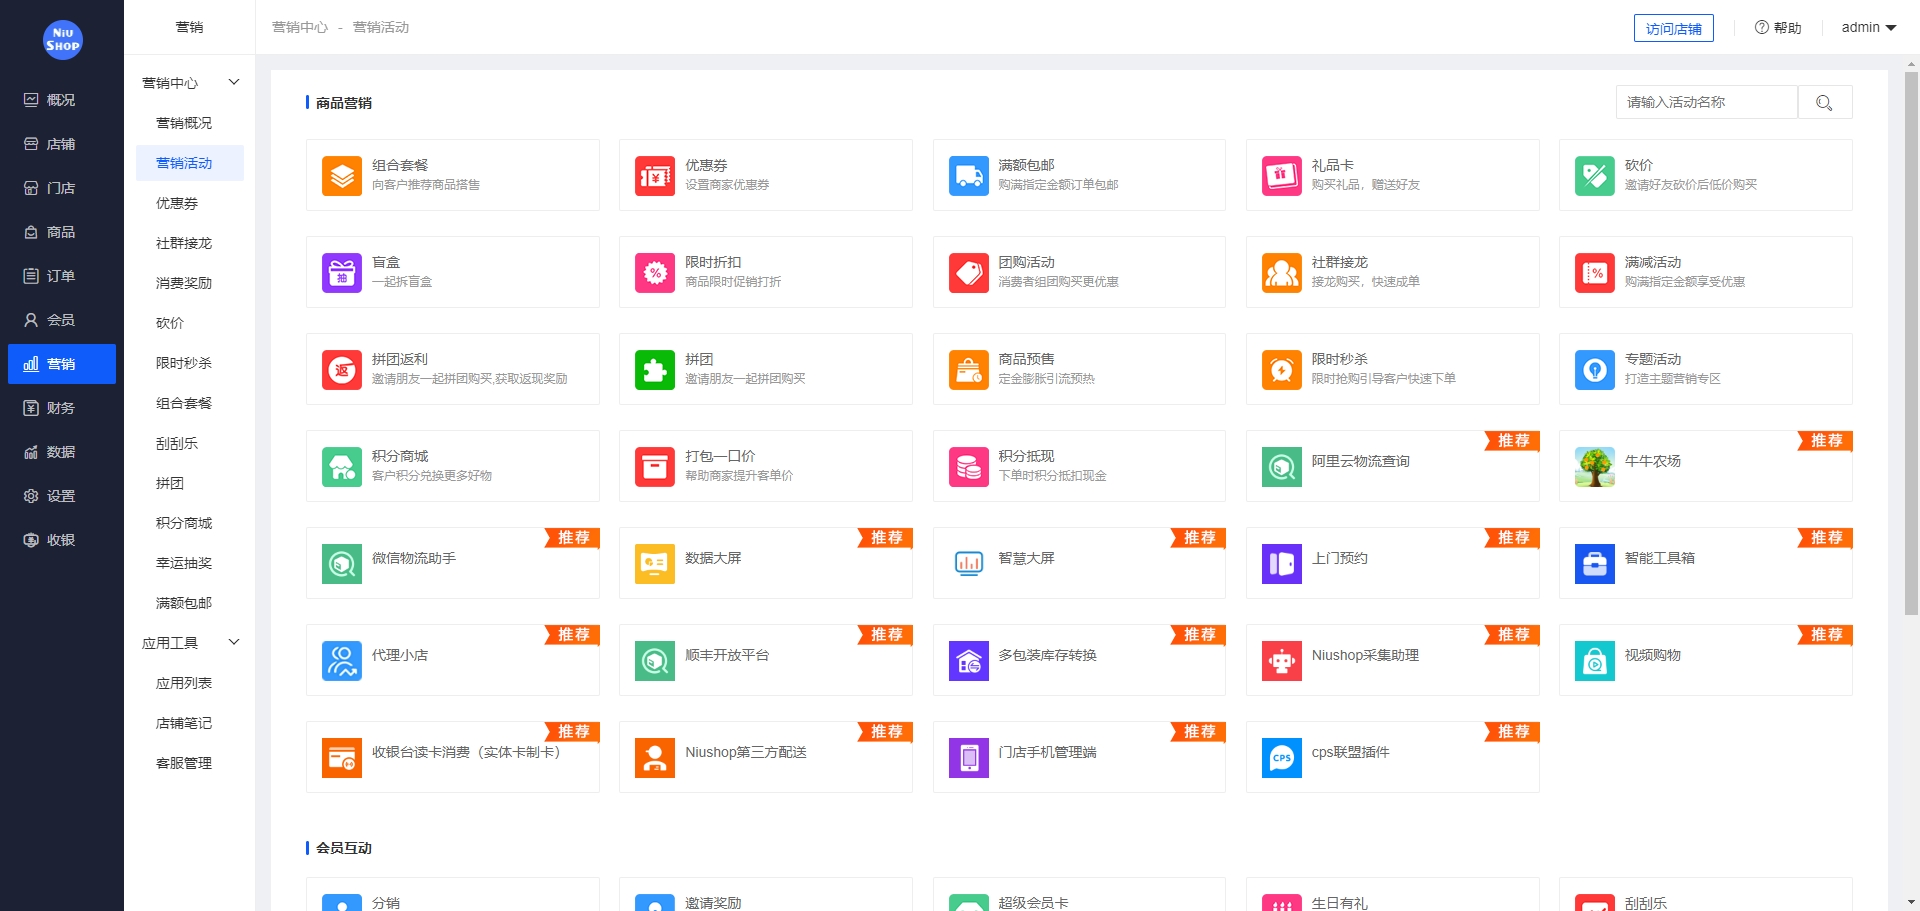Screen dimensions: 1920x911
Task: Go to 订单 in main navigation
Action: click(61, 276)
